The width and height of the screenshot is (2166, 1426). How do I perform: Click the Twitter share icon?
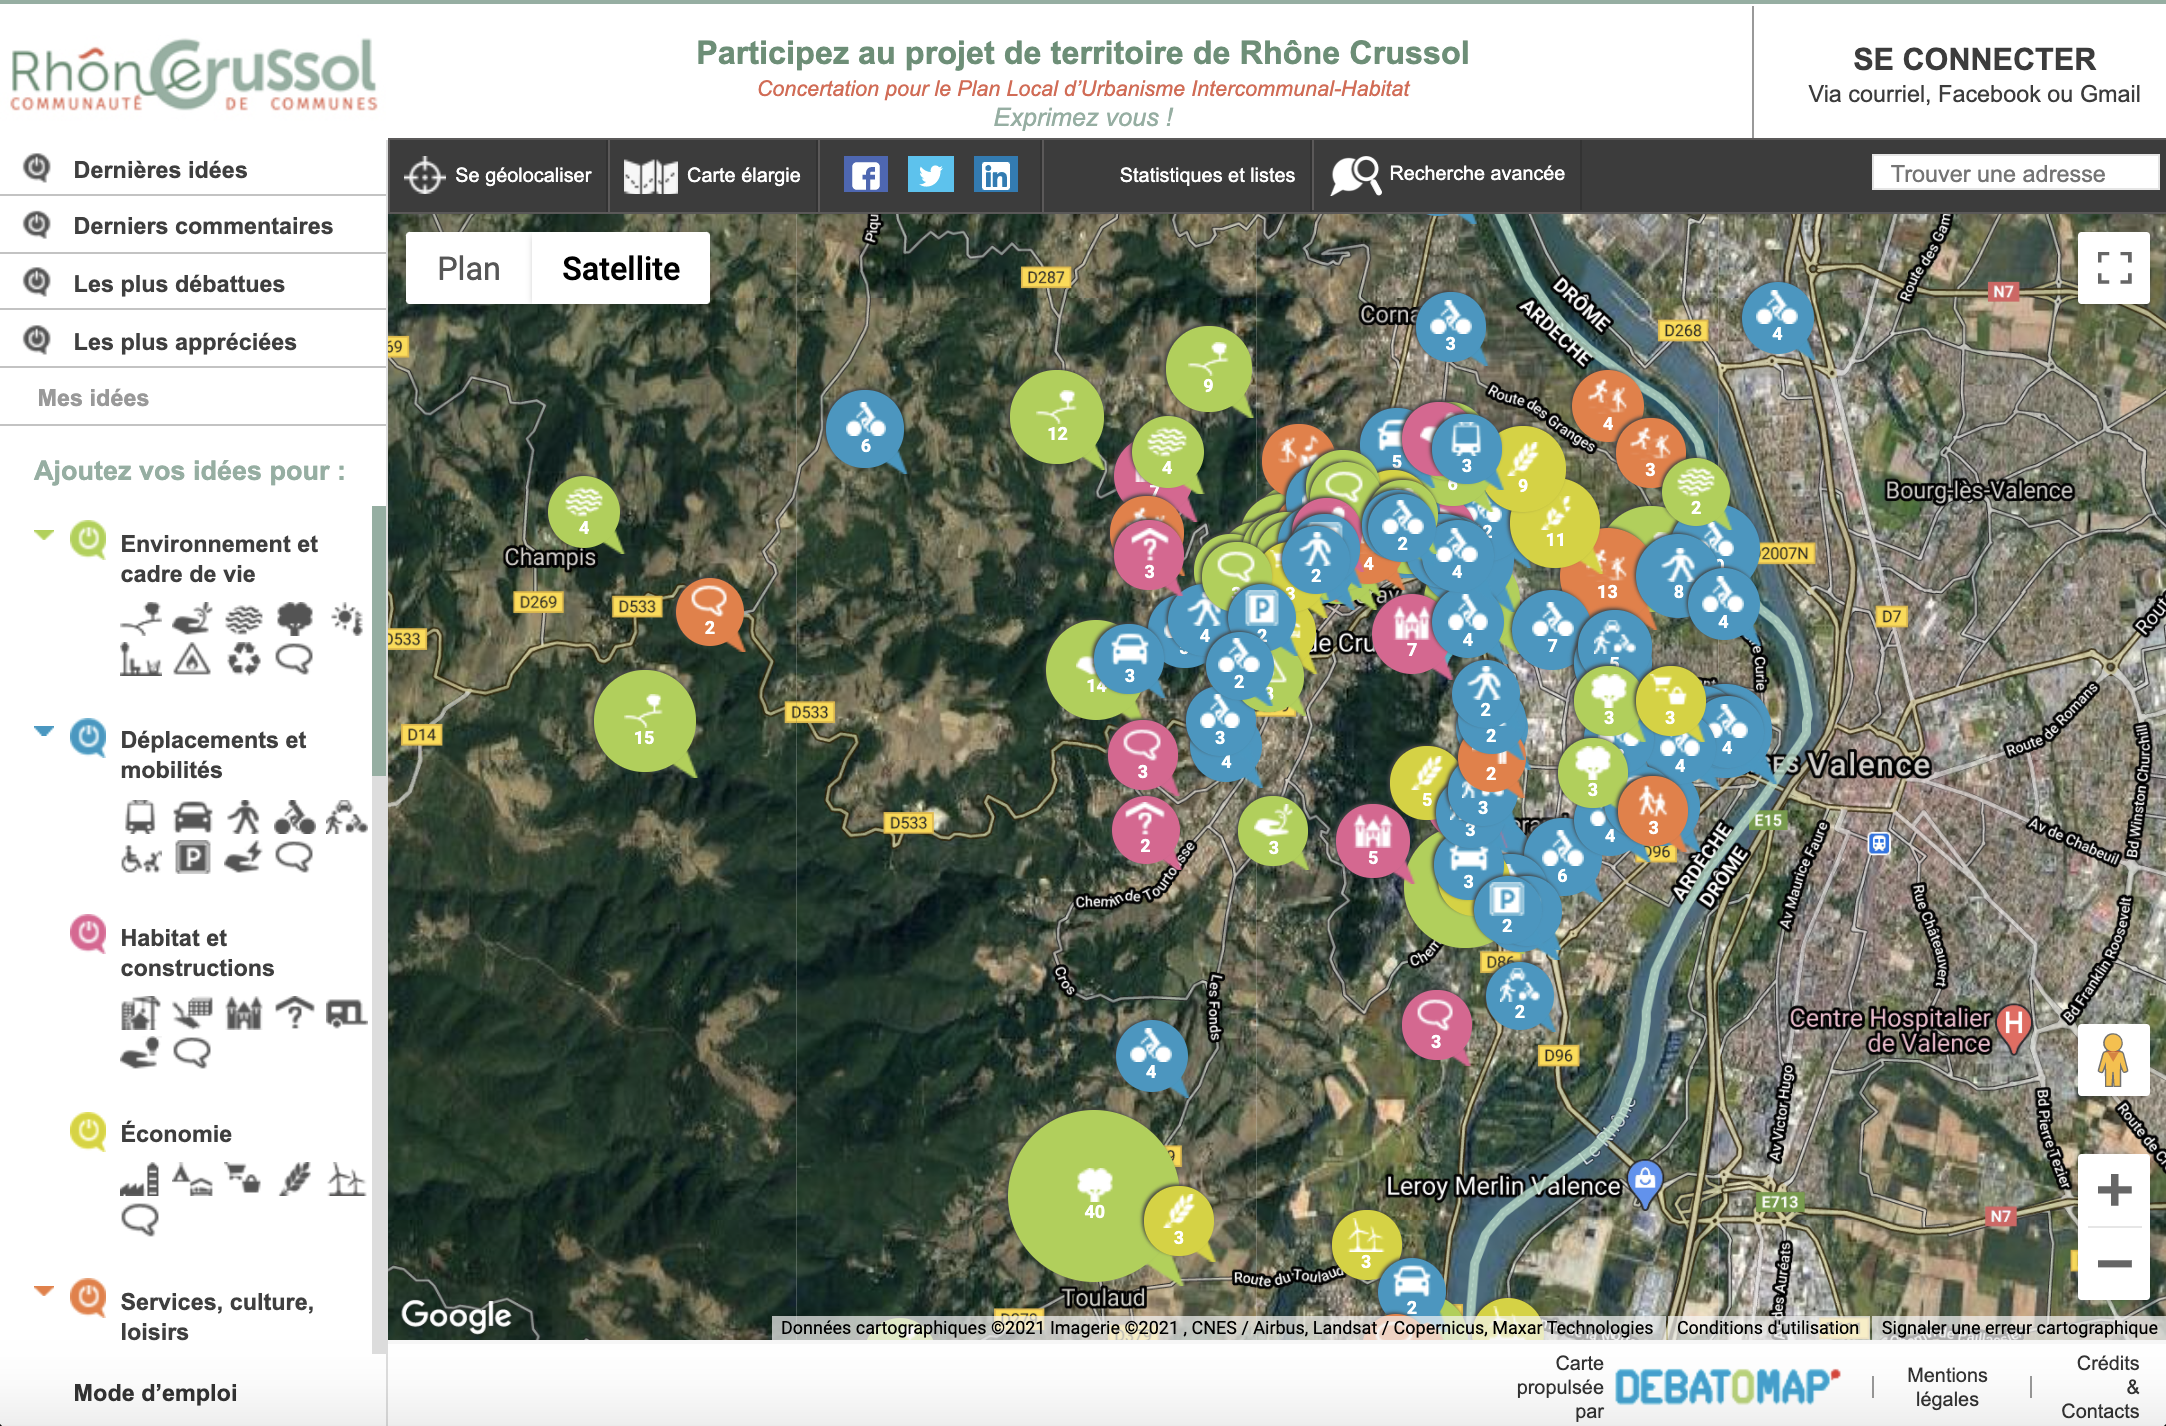[930, 175]
